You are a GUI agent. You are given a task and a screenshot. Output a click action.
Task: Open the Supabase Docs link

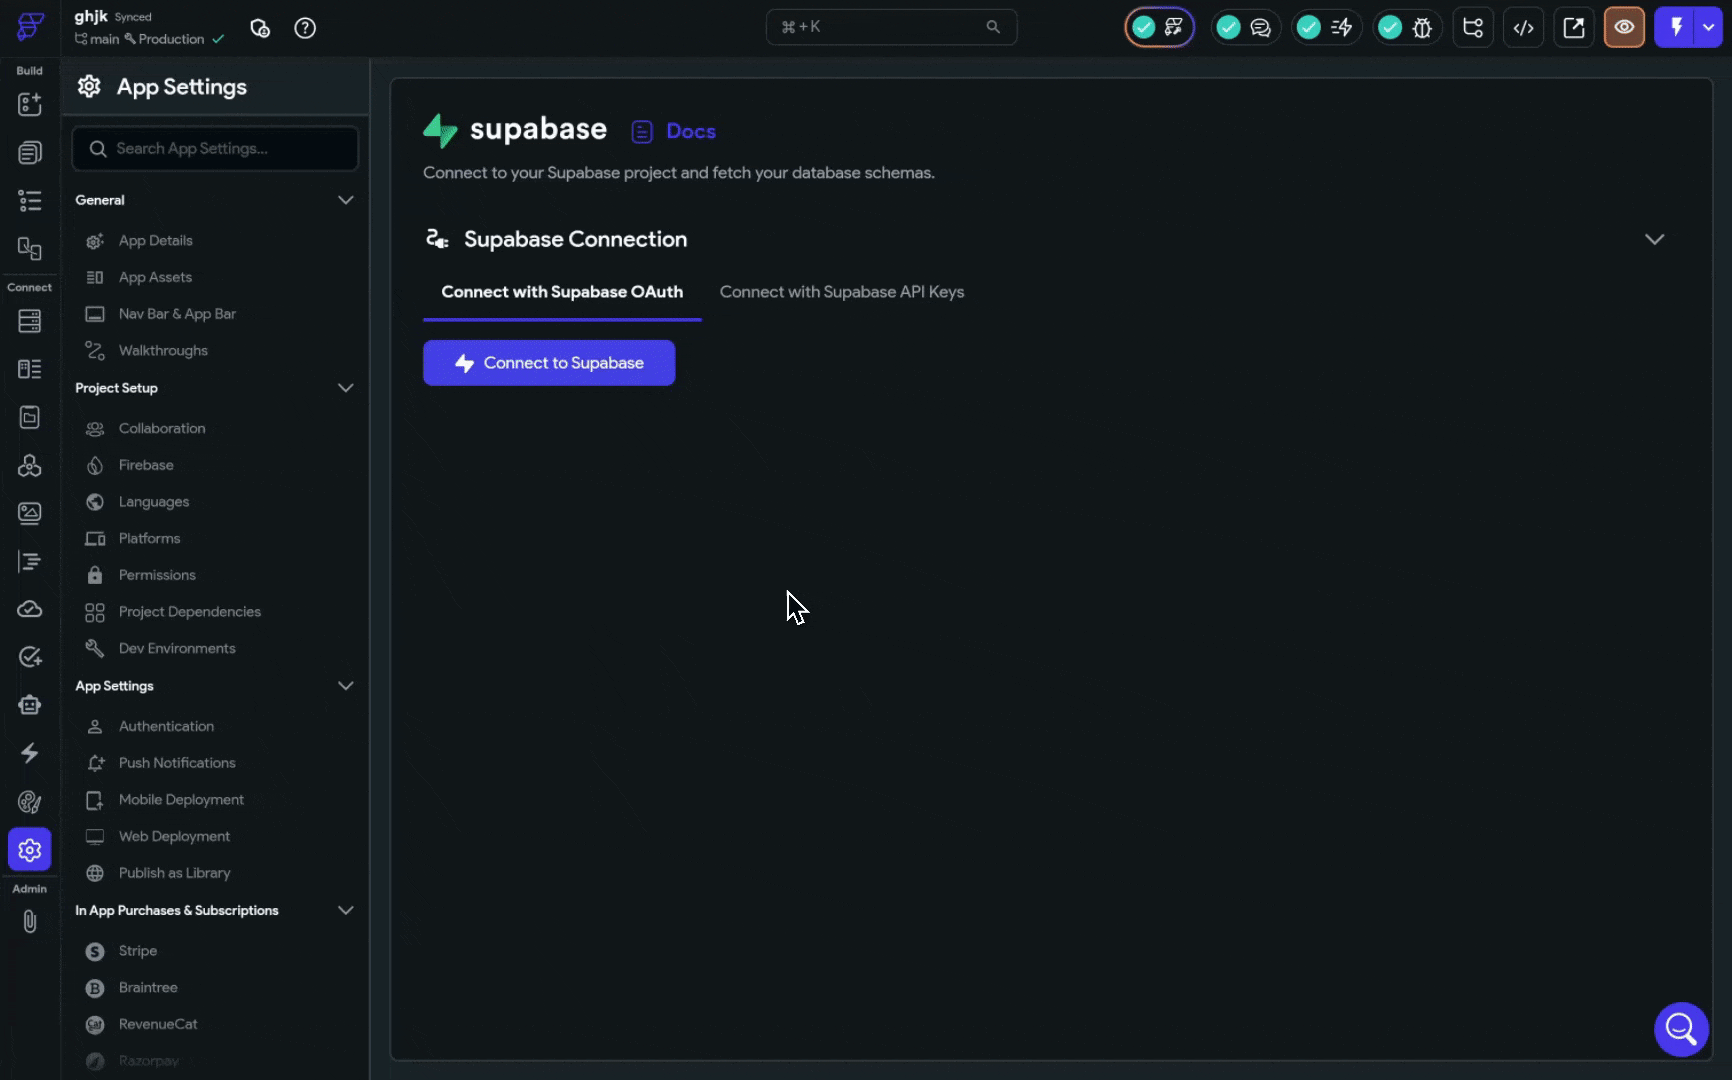click(x=674, y=131)
